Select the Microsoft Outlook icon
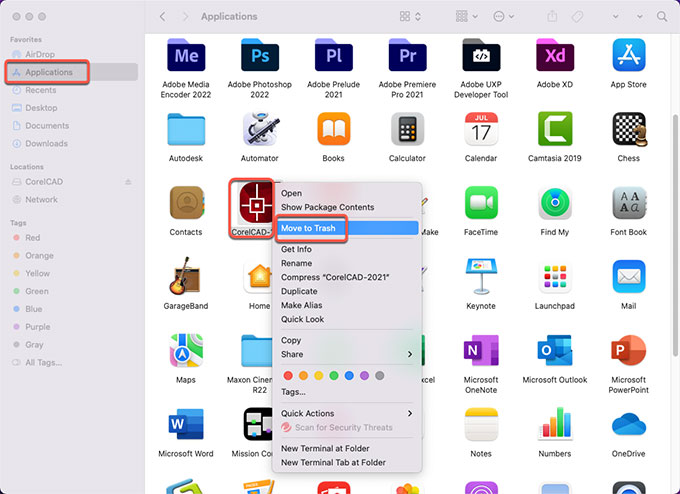 point(555,350)
